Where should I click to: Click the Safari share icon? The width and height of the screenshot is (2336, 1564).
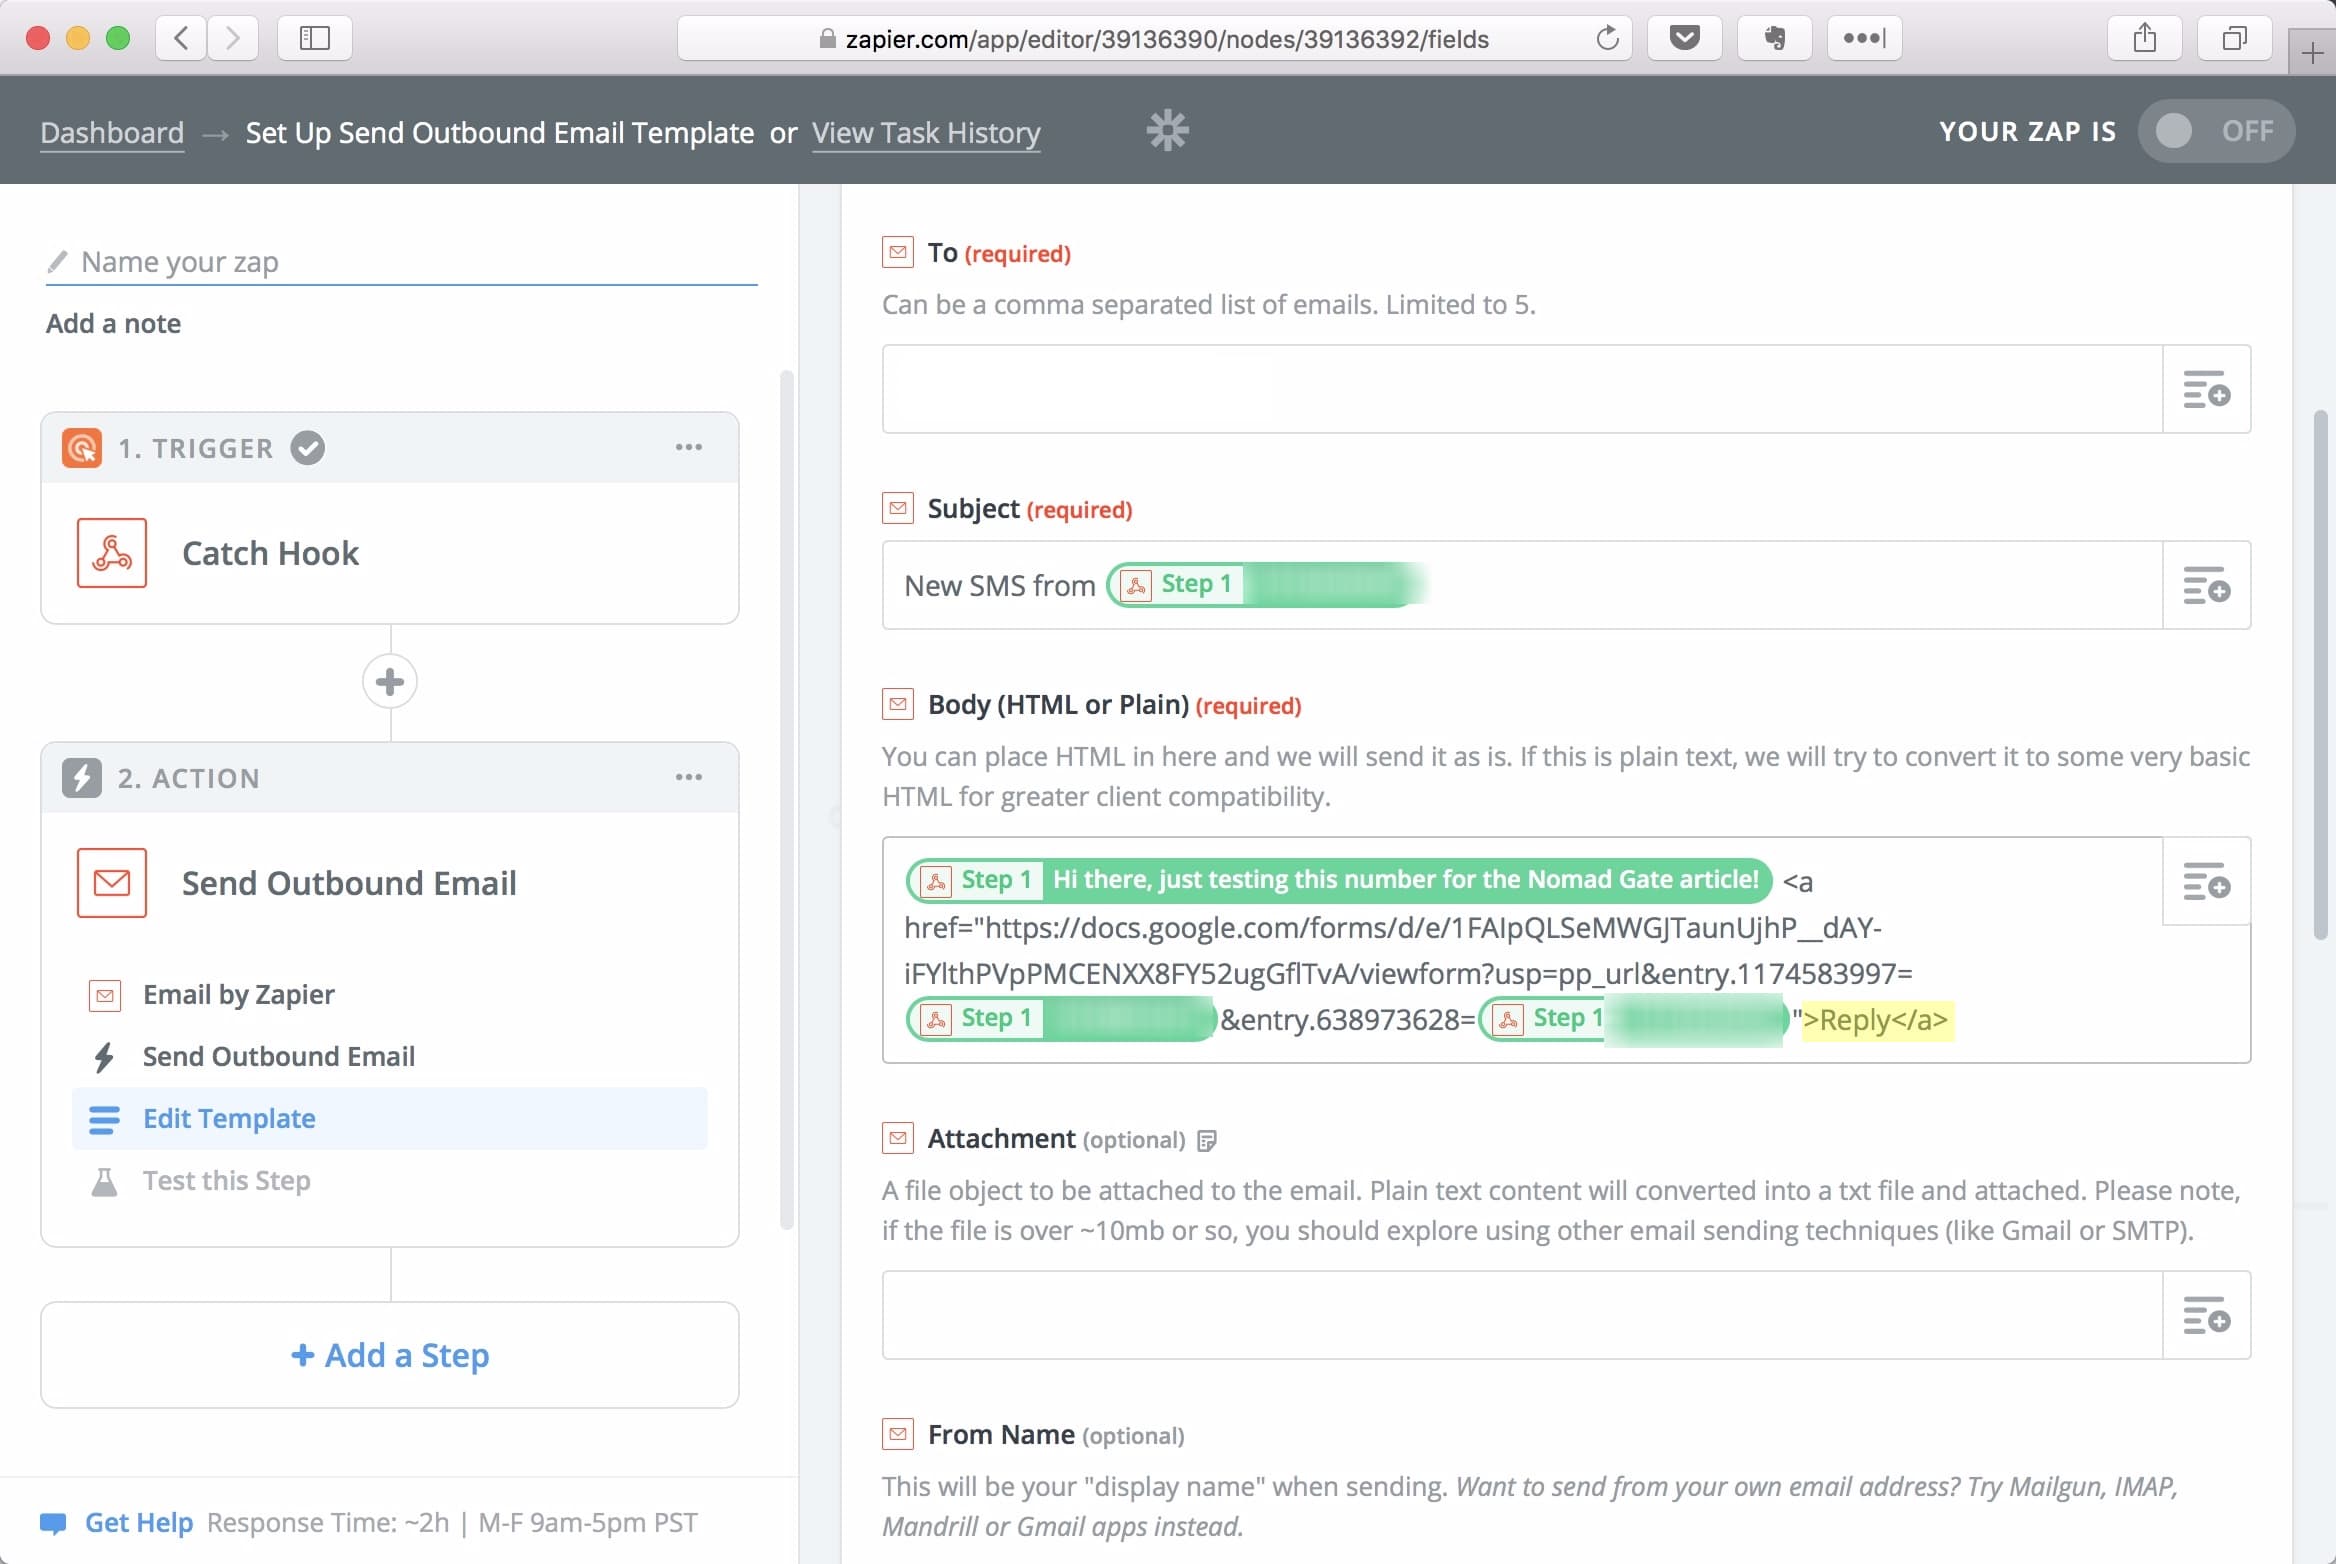[x=2144, y=39]
